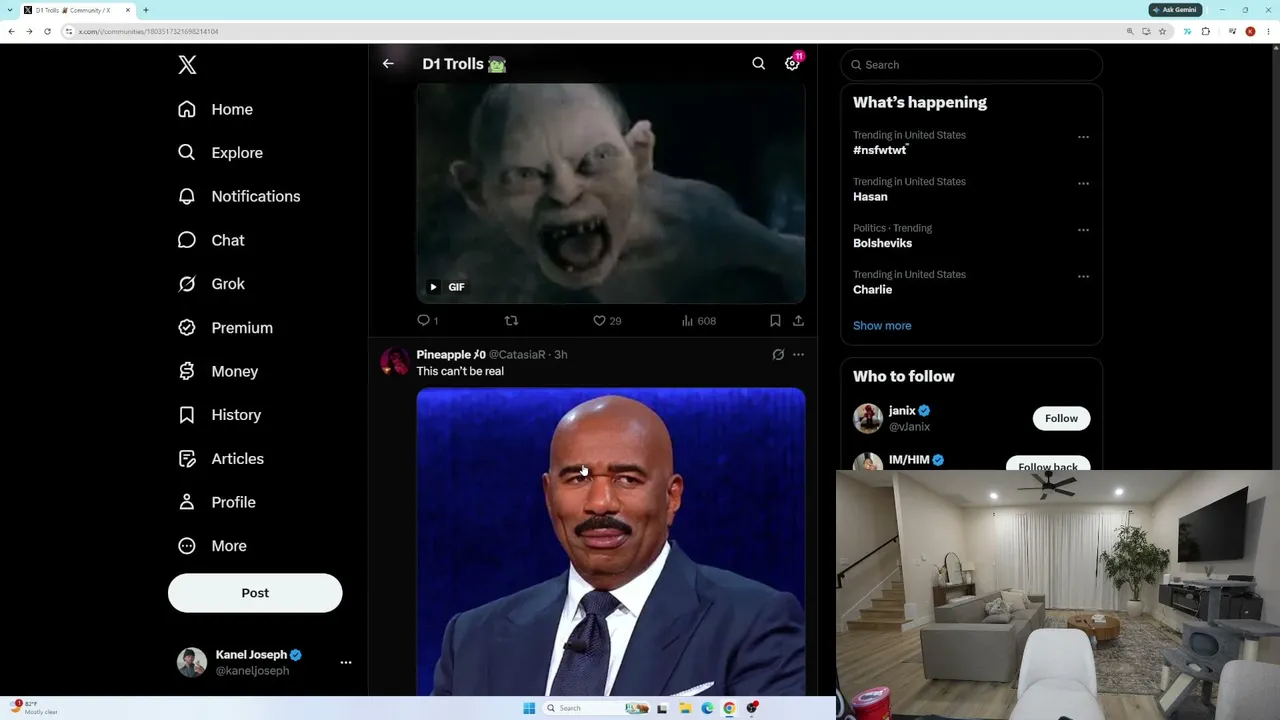Show more trending topics
The height and width of the screenshot is (720, 1280).
[882, 326]
